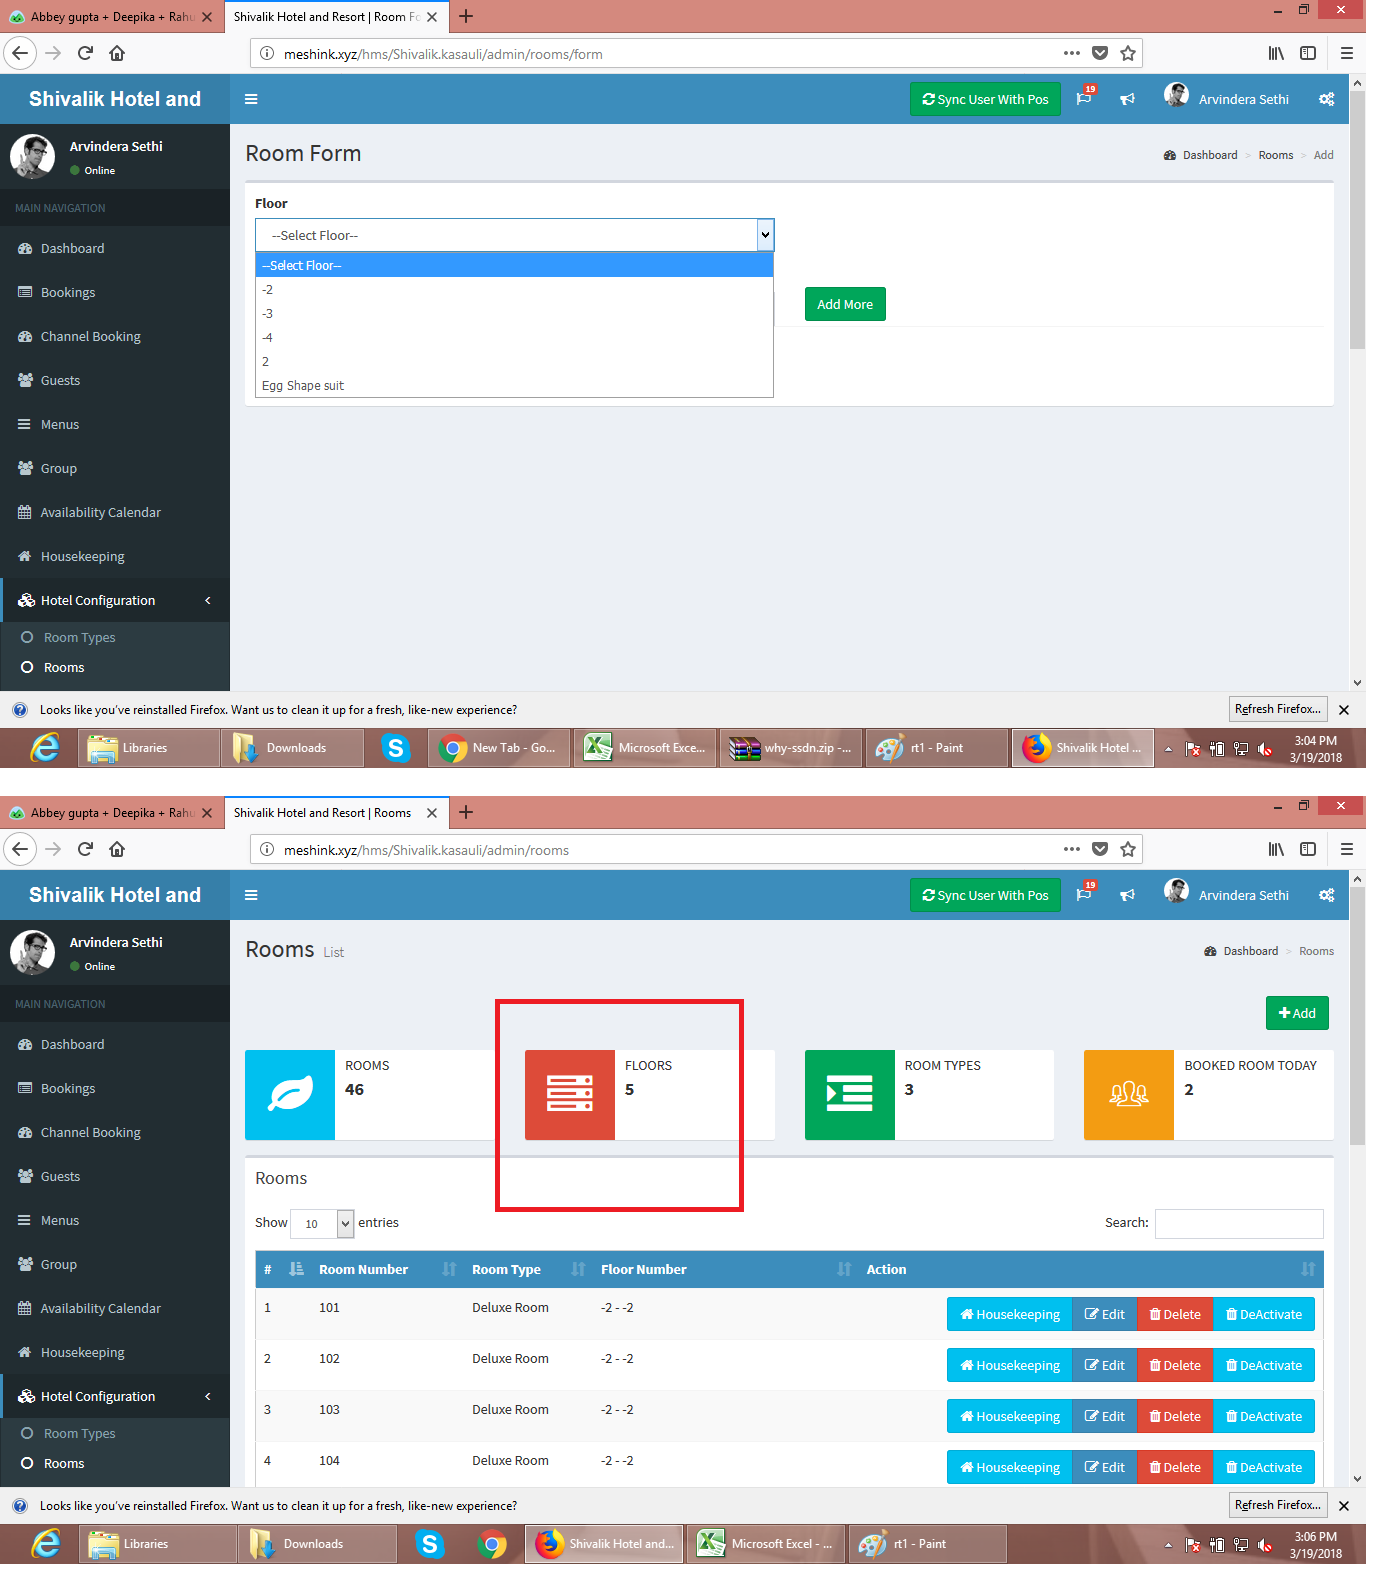Click the Add More button
This screenshot has height=1596, width=1380.
click(845, 304)
